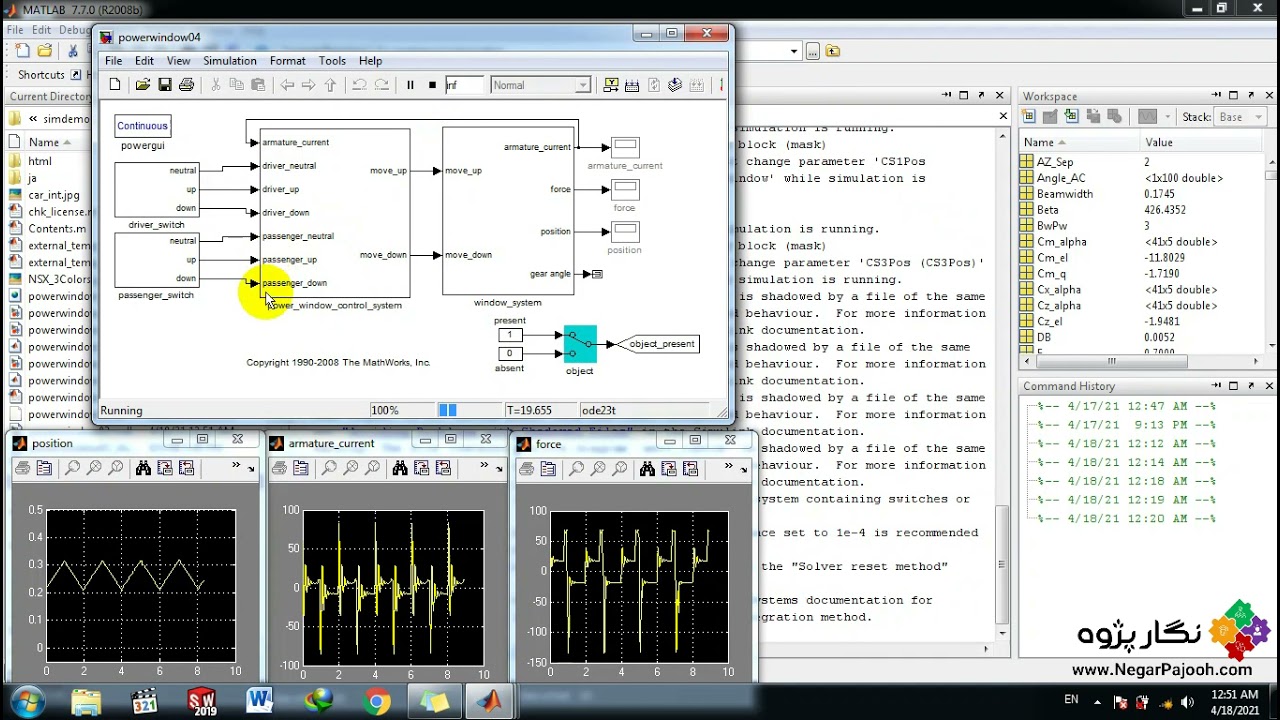Click Zoom icon in position scope
This screenshot has height=720, width=1280.
pyautogui.click(x=73, y=468)
